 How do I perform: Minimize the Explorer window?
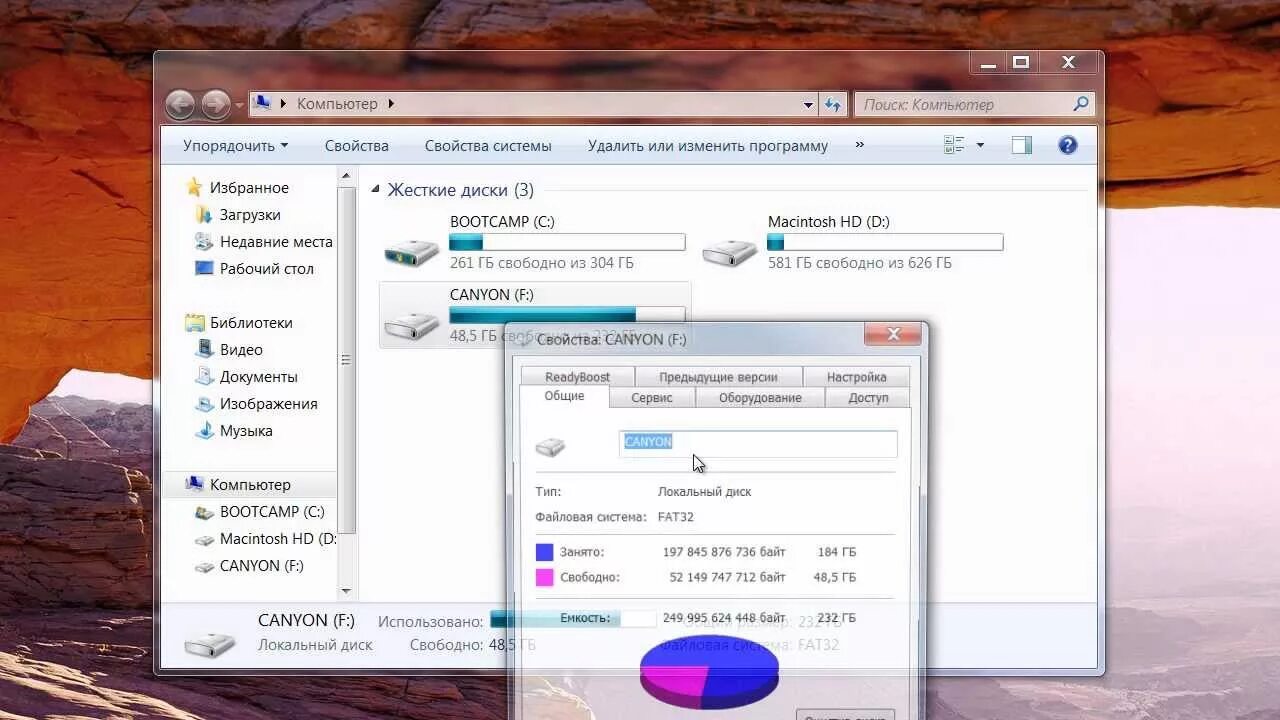click(x=988, y=62)
